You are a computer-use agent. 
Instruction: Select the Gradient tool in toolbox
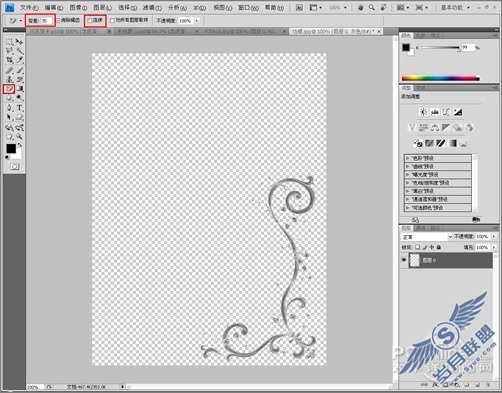pyautogui.click(x=20, y=89)
